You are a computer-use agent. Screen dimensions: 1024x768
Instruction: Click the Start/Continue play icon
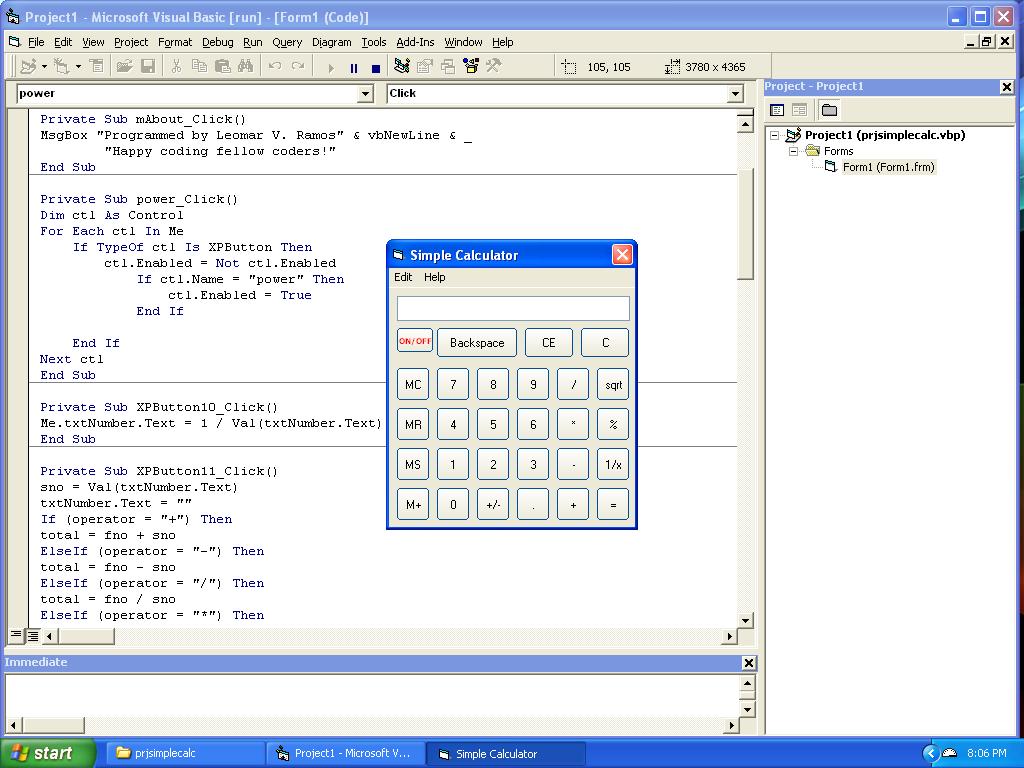(x=330, y=67)
